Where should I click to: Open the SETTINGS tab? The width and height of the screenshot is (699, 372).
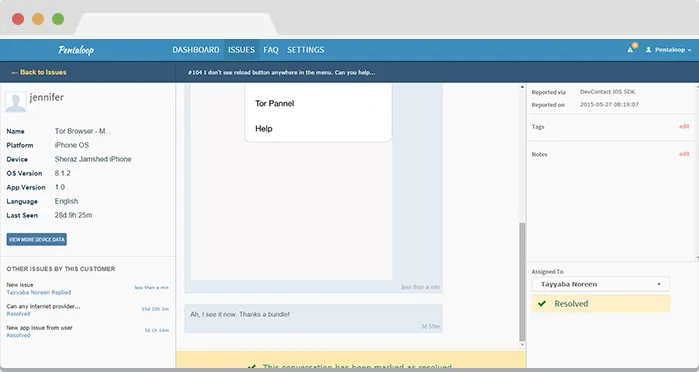pyautogui.click(x=305, y=50)
